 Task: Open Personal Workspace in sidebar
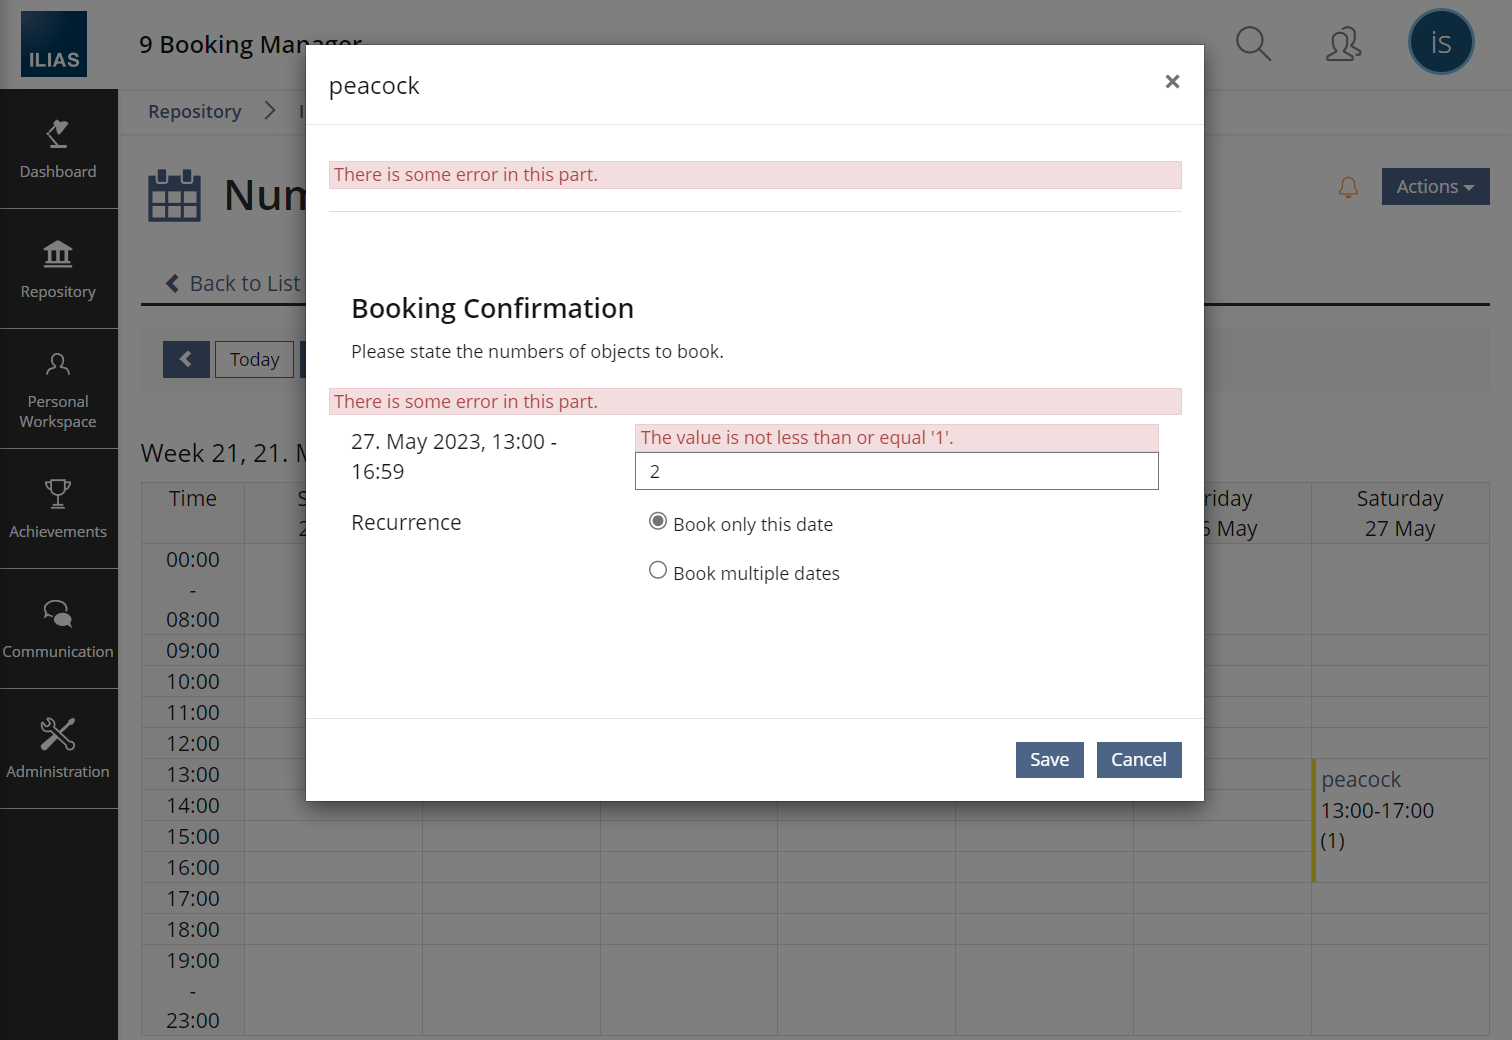point(58,389)
